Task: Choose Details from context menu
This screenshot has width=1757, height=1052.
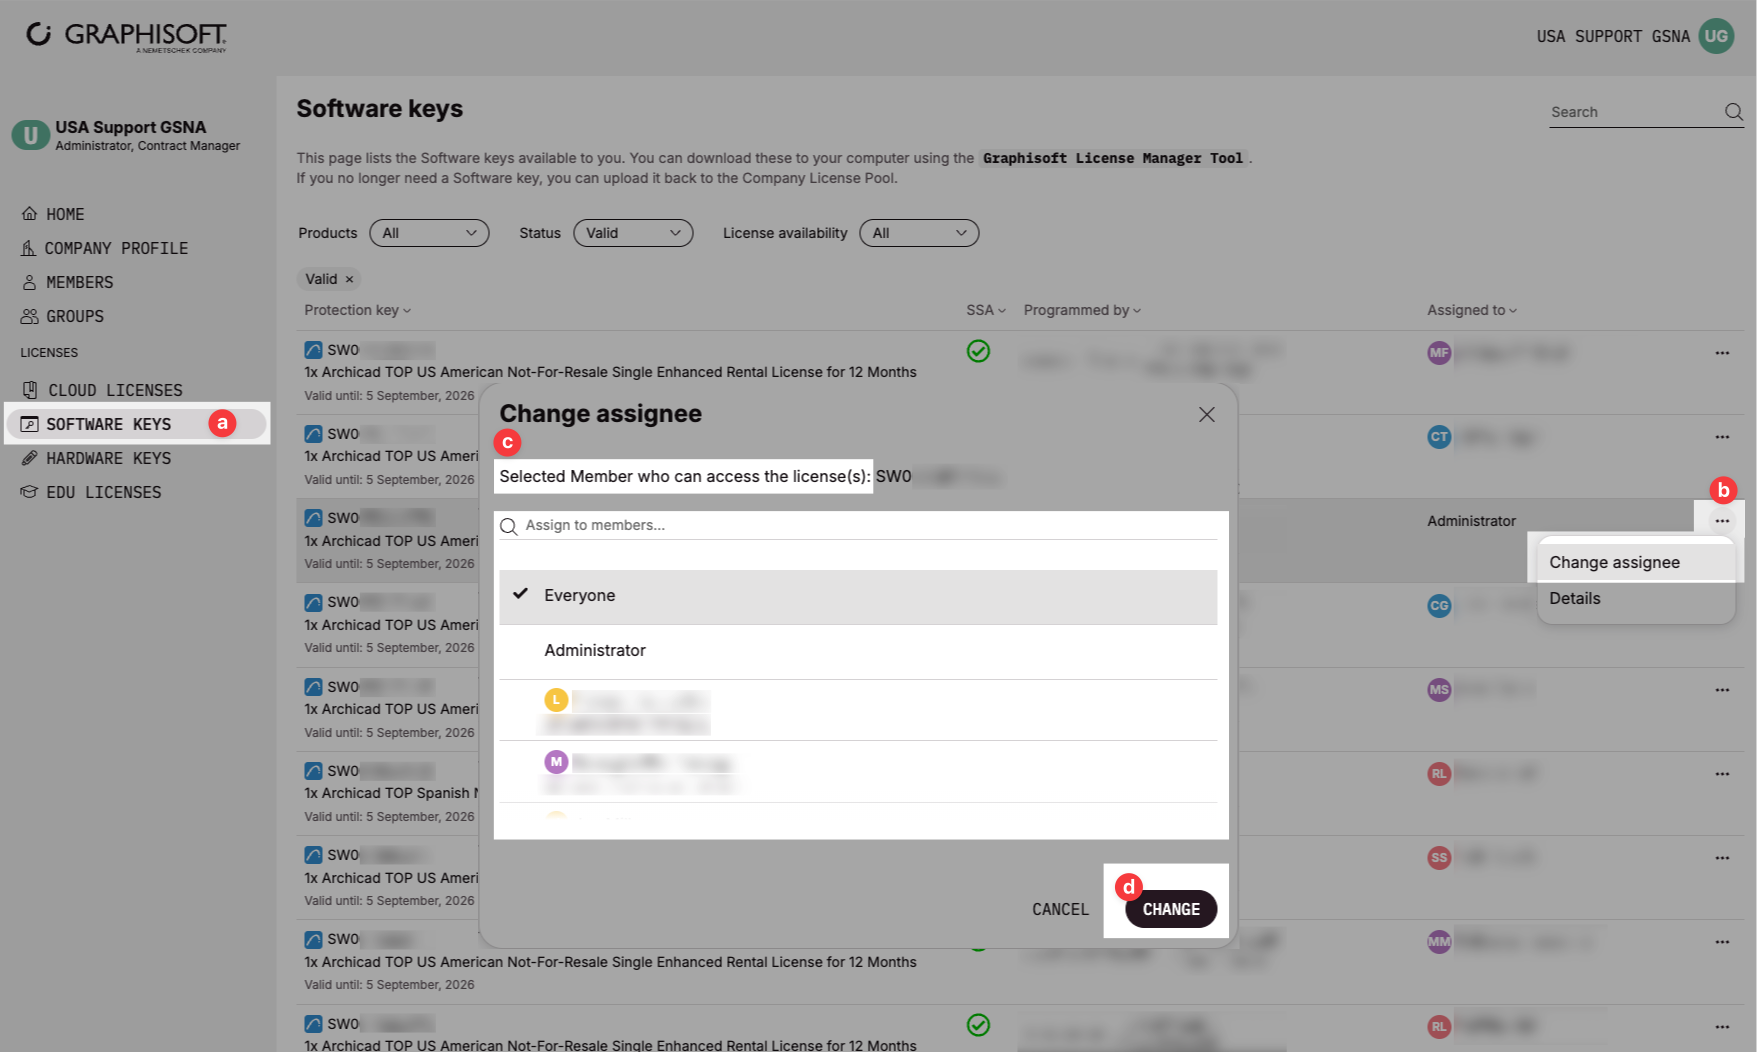Action: click(x=1635, y=598)
